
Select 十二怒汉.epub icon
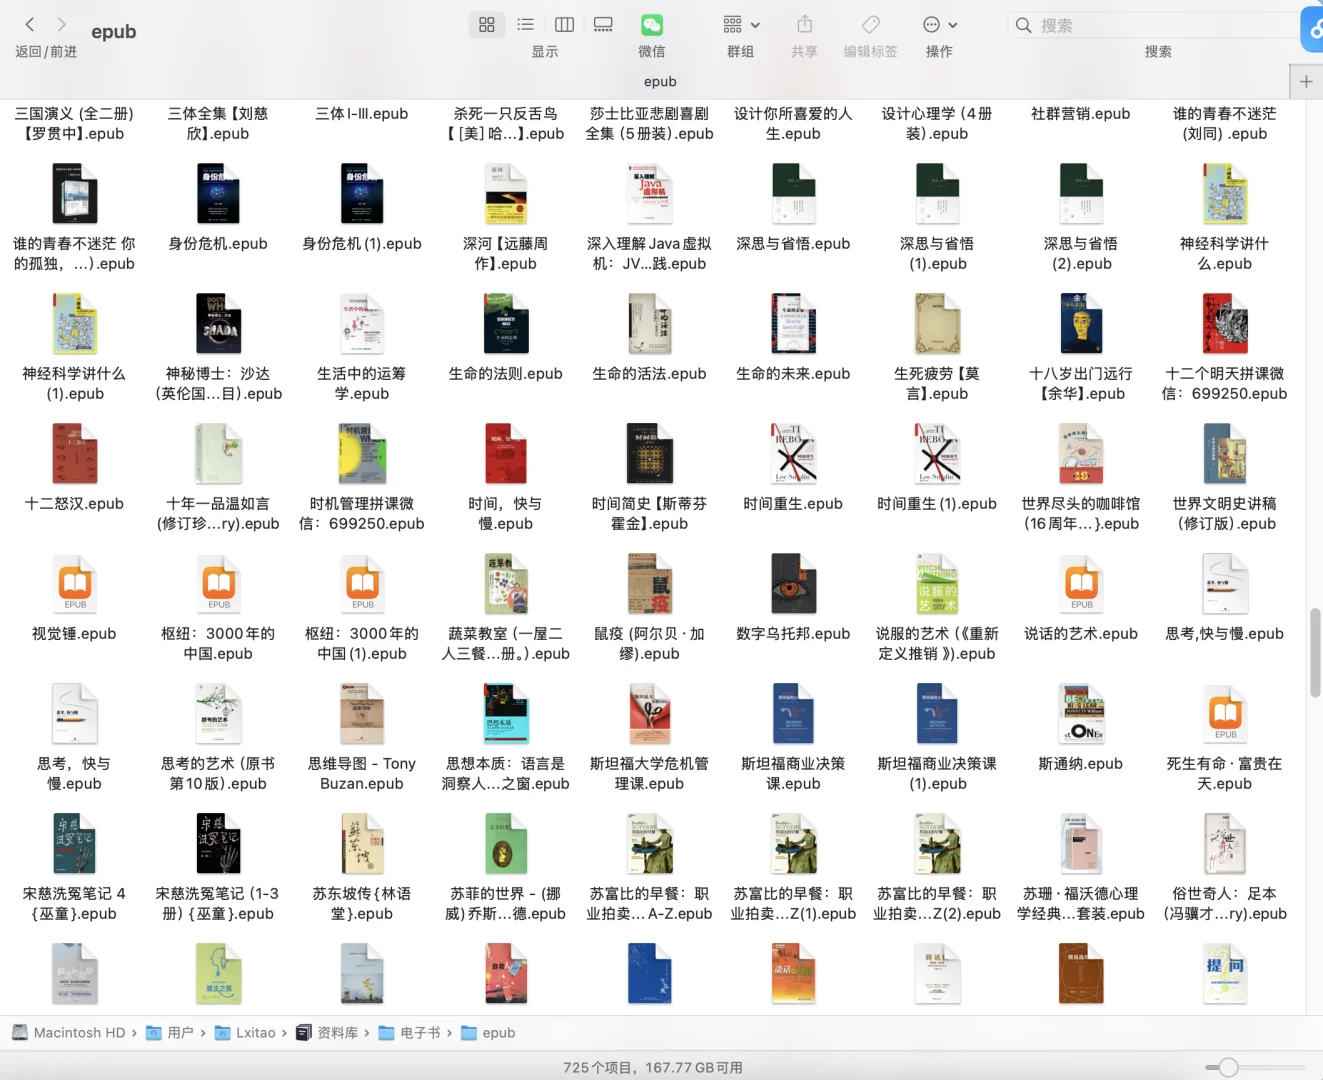[x=75, y=453]
